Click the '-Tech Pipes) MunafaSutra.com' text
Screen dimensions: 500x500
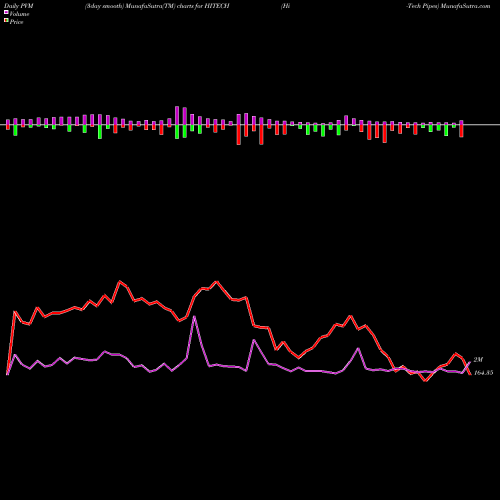(x=448, y=6)
